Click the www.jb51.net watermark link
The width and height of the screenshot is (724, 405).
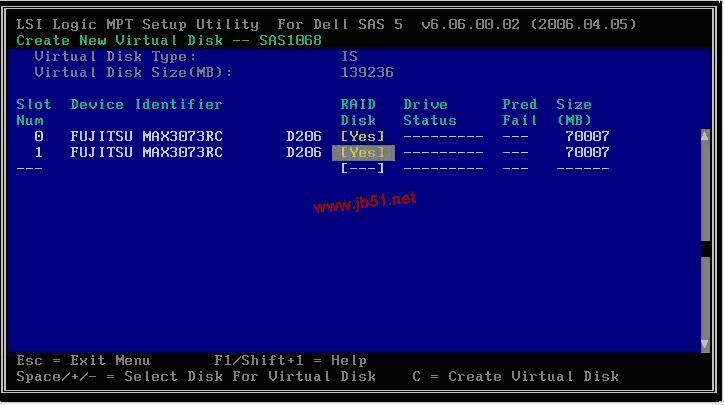tap(365, 202)
